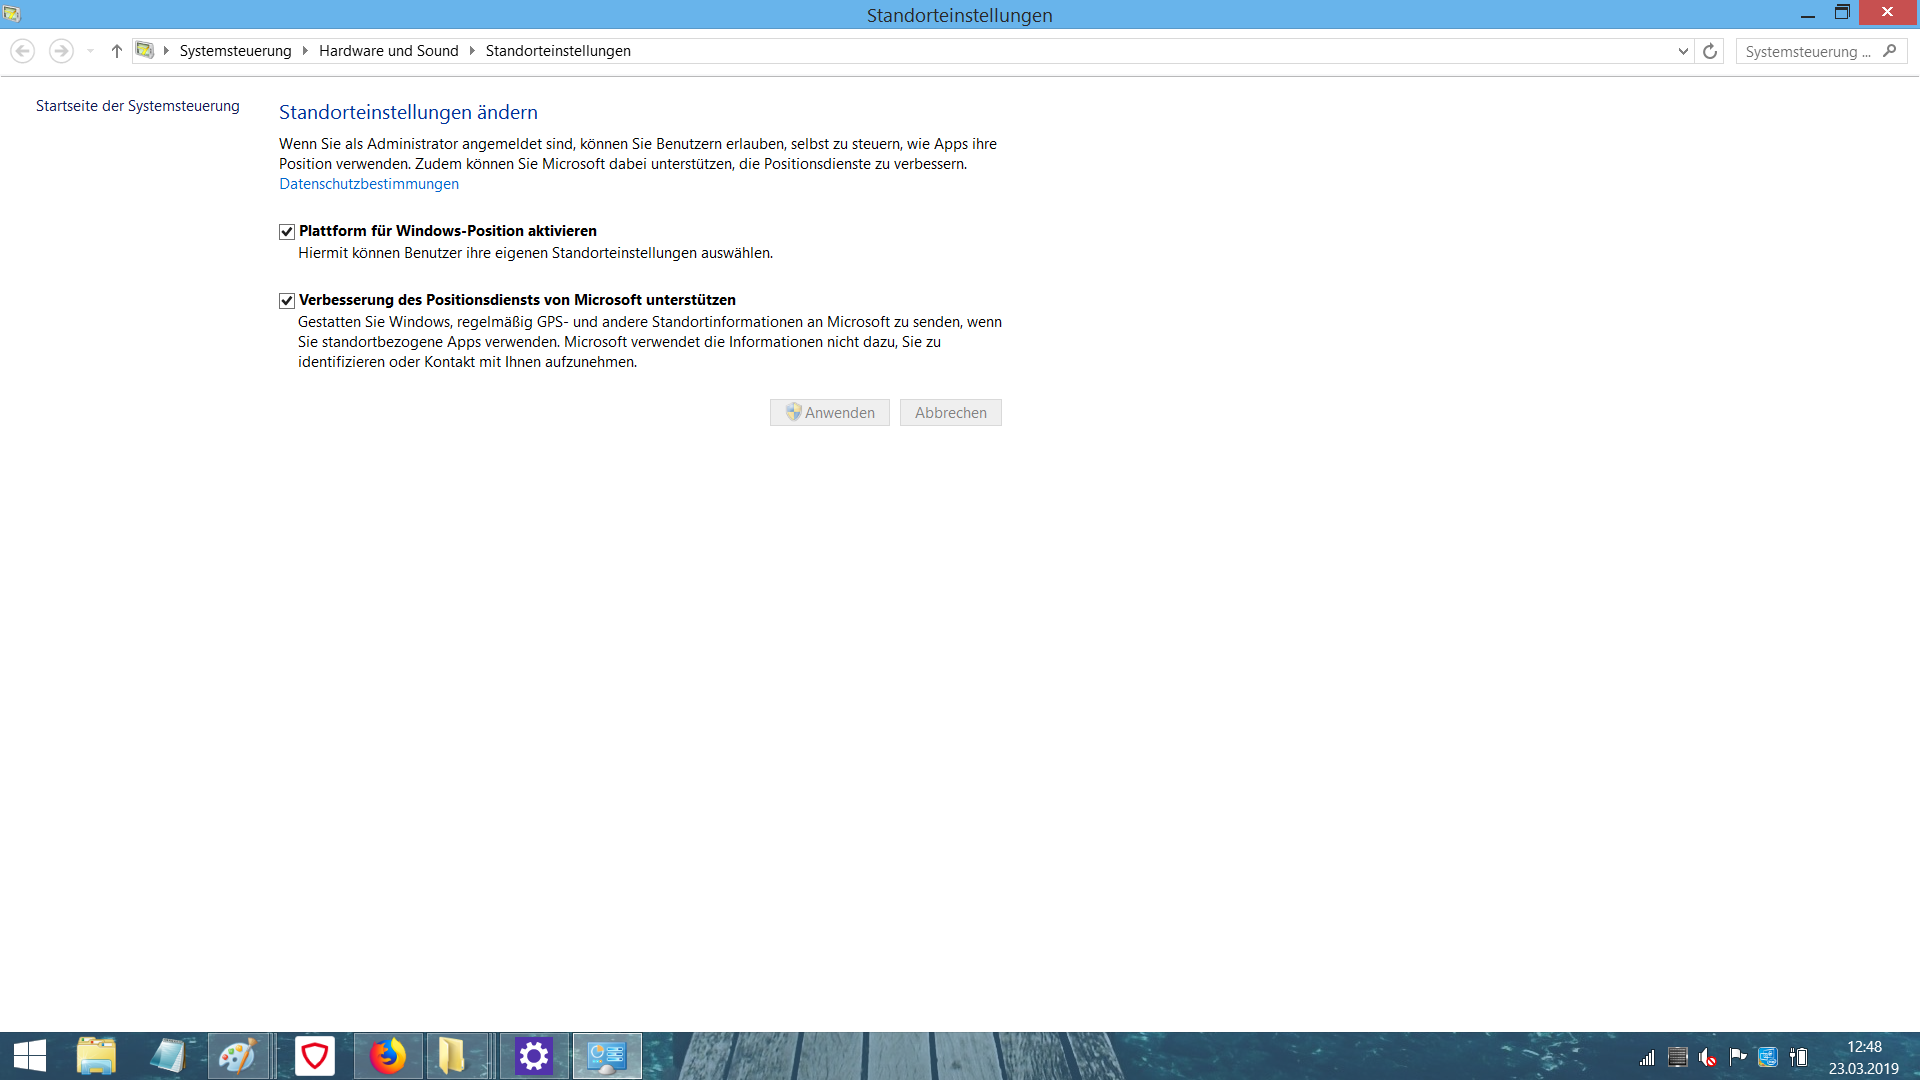Expand the address bar history dropdown
This screenshot has height=1080, width=1920.
tap(1683, 51)
